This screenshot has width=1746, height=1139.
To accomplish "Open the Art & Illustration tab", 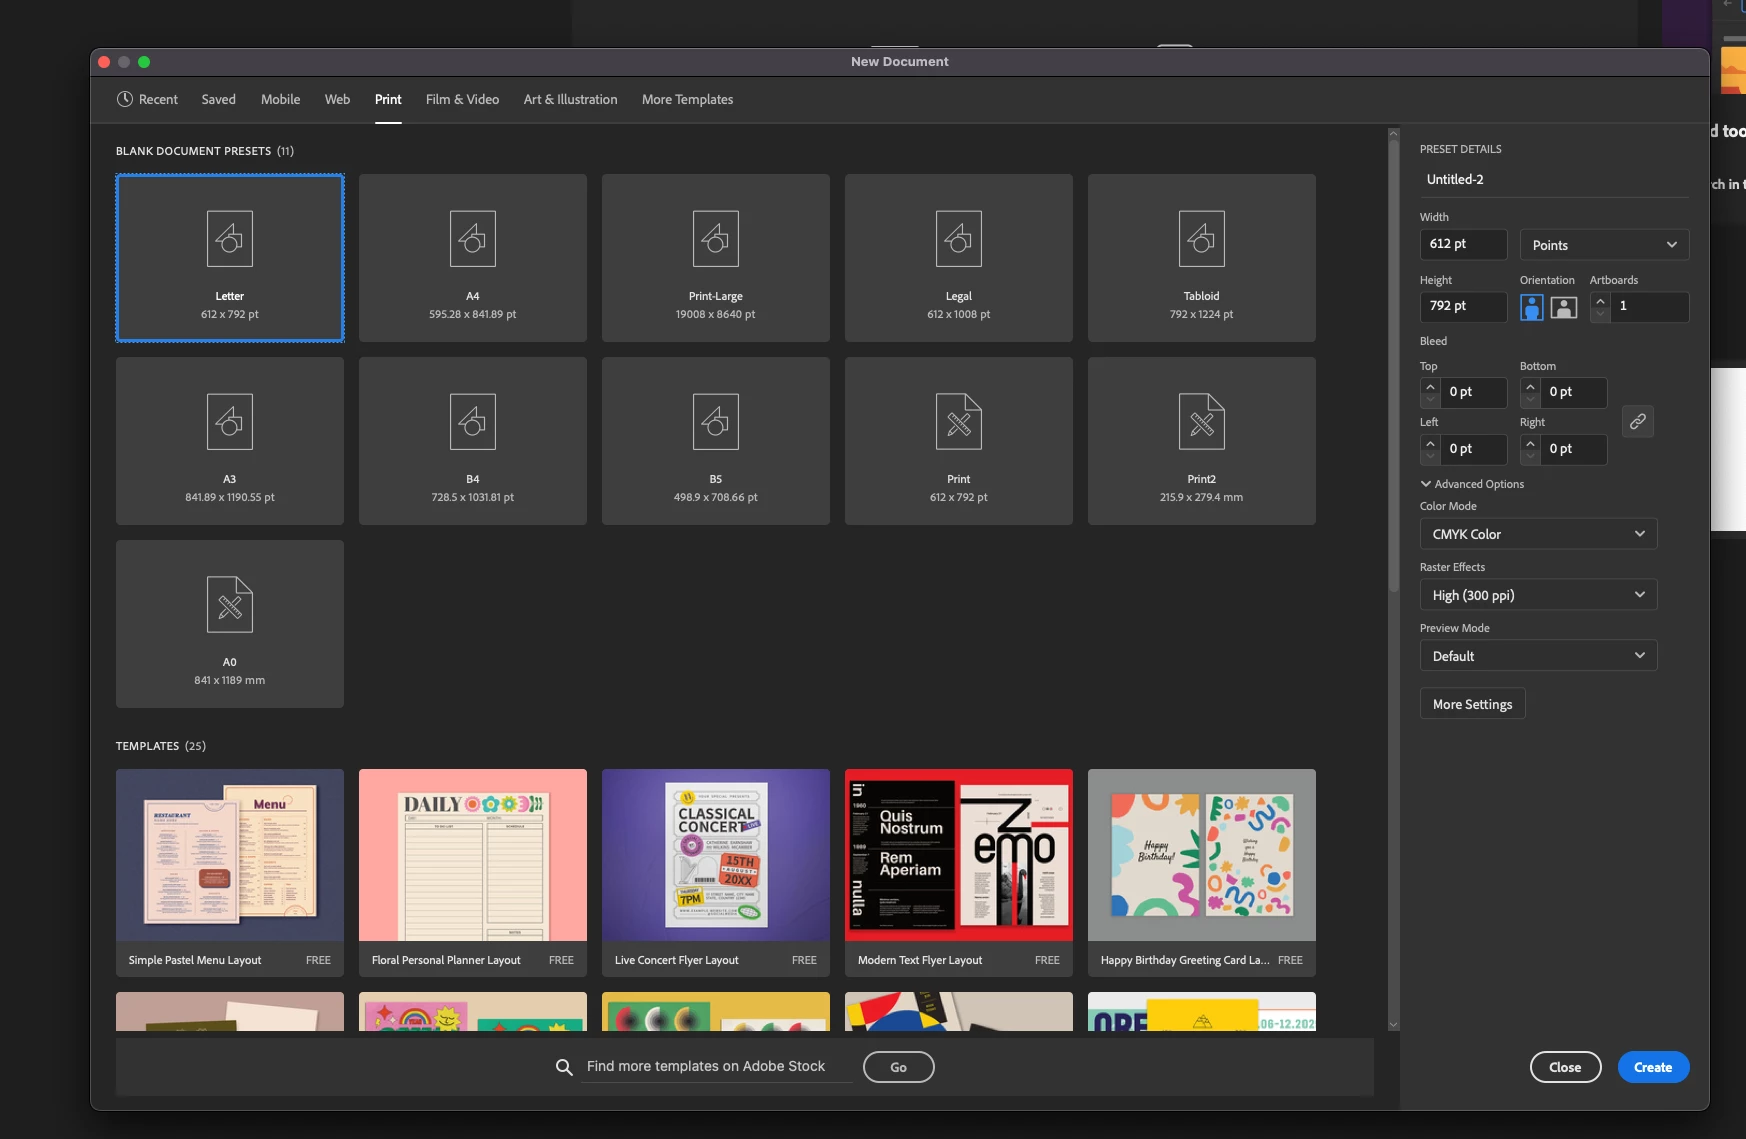I will click(570, 99).
